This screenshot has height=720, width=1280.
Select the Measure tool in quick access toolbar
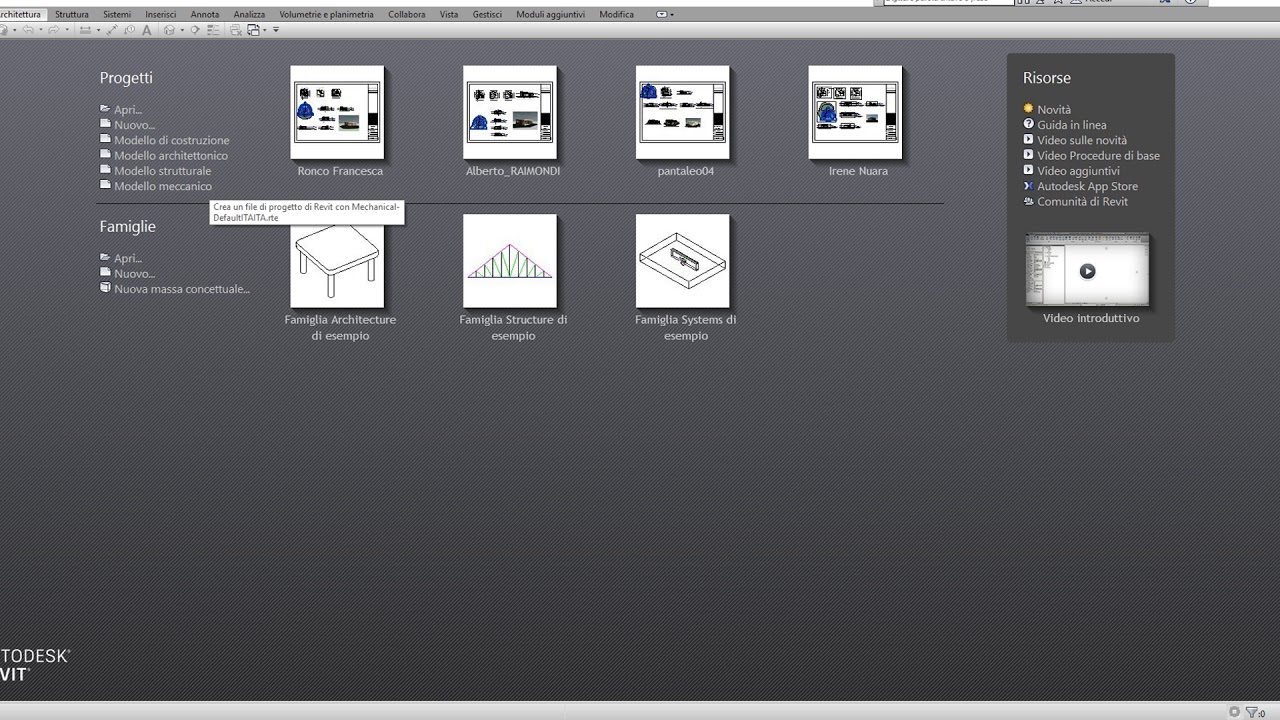[x=85, y=30]
